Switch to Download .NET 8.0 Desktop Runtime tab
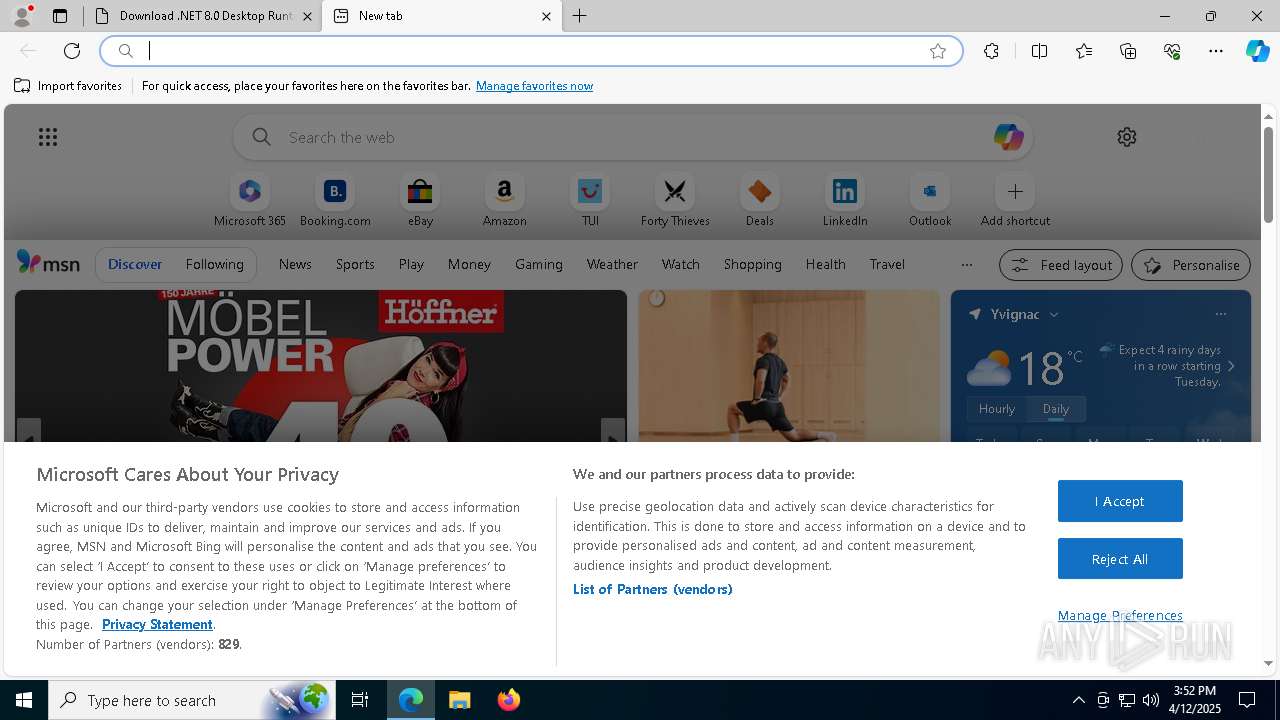 pos(202,16)
